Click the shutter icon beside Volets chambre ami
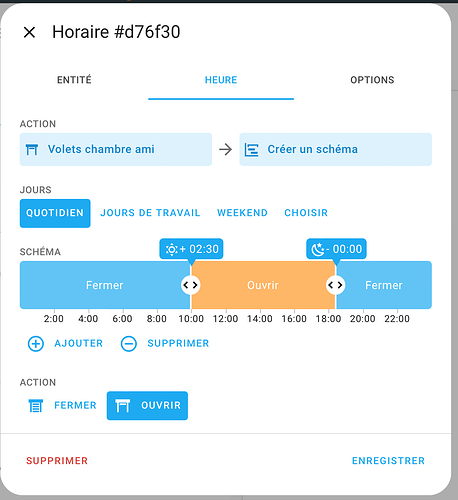This screenshot has height=500, width=458. (x=32, y=150)
